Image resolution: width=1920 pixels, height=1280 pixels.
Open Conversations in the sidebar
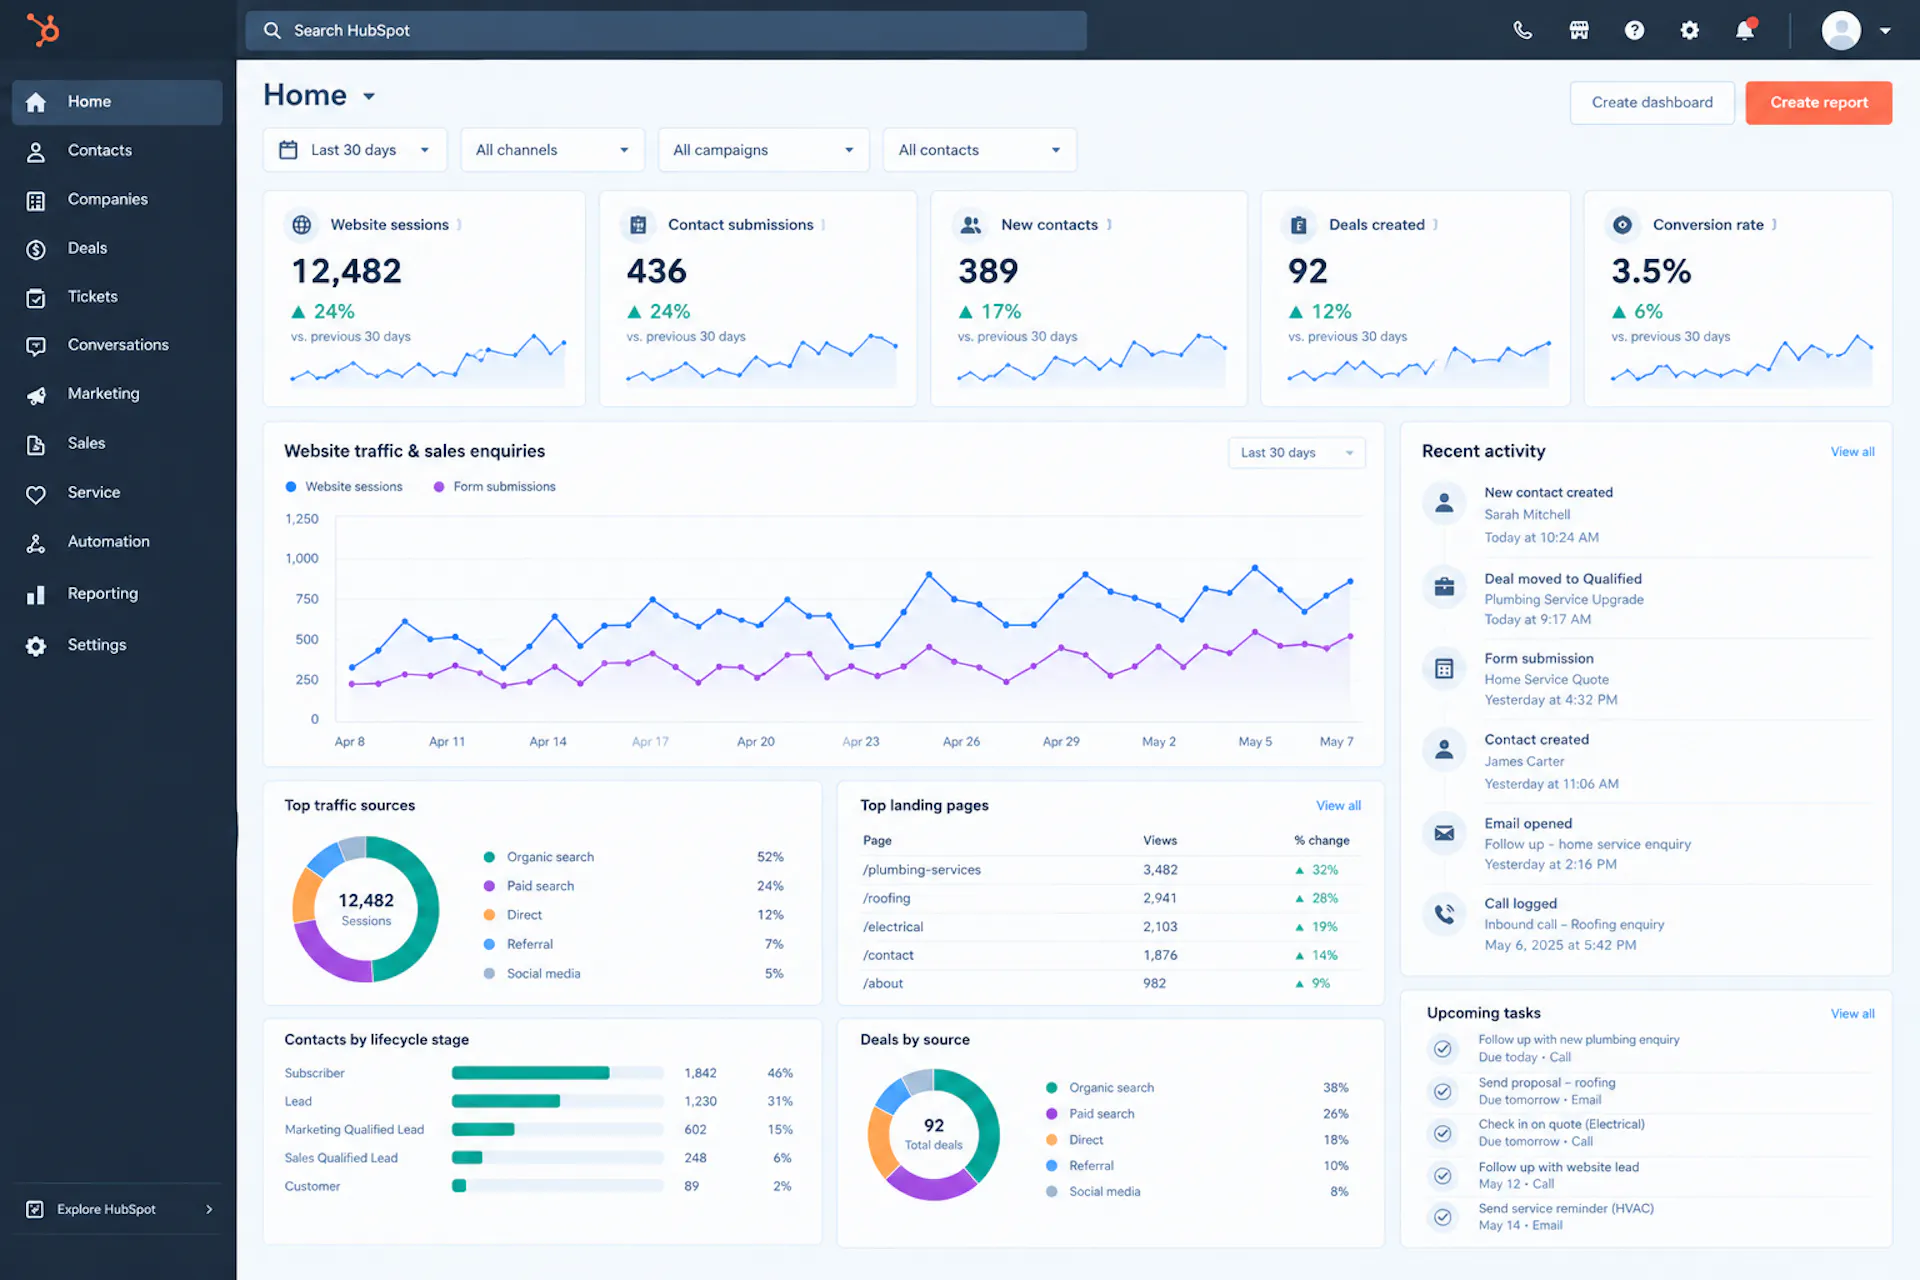click(117, 346)
